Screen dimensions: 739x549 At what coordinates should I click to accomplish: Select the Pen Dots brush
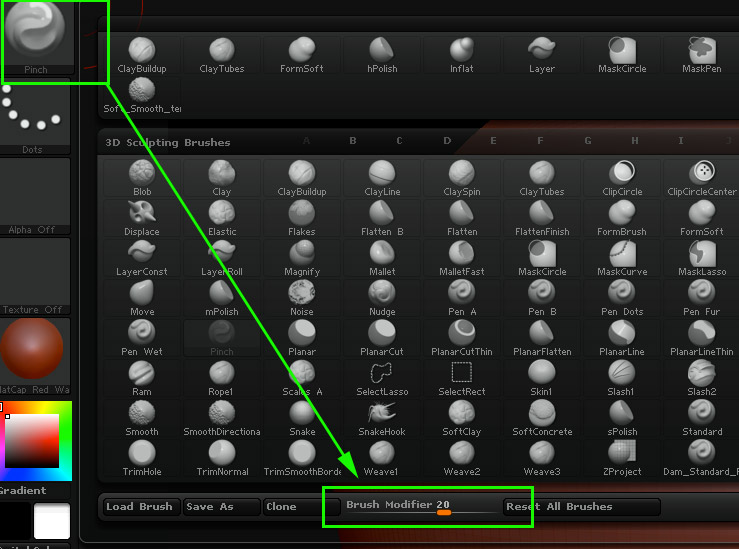click(622, 298)
